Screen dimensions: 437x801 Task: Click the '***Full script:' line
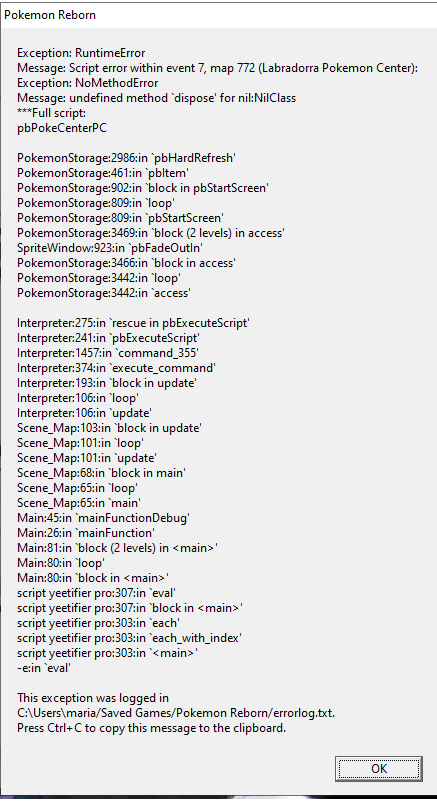(52, 113)
